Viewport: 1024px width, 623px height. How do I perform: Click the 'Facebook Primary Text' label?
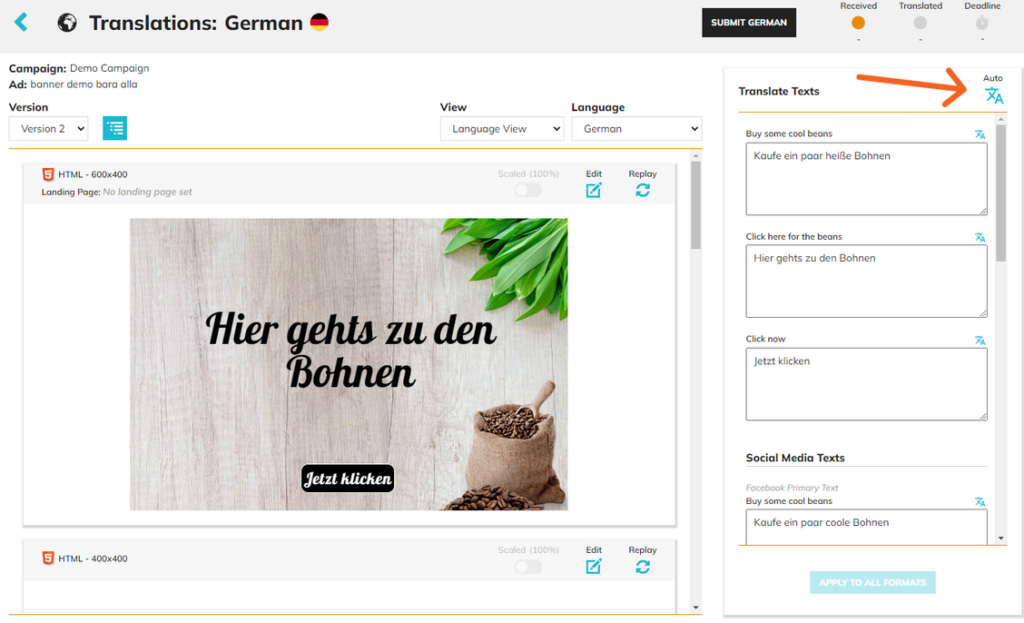[x=792, y=488]
